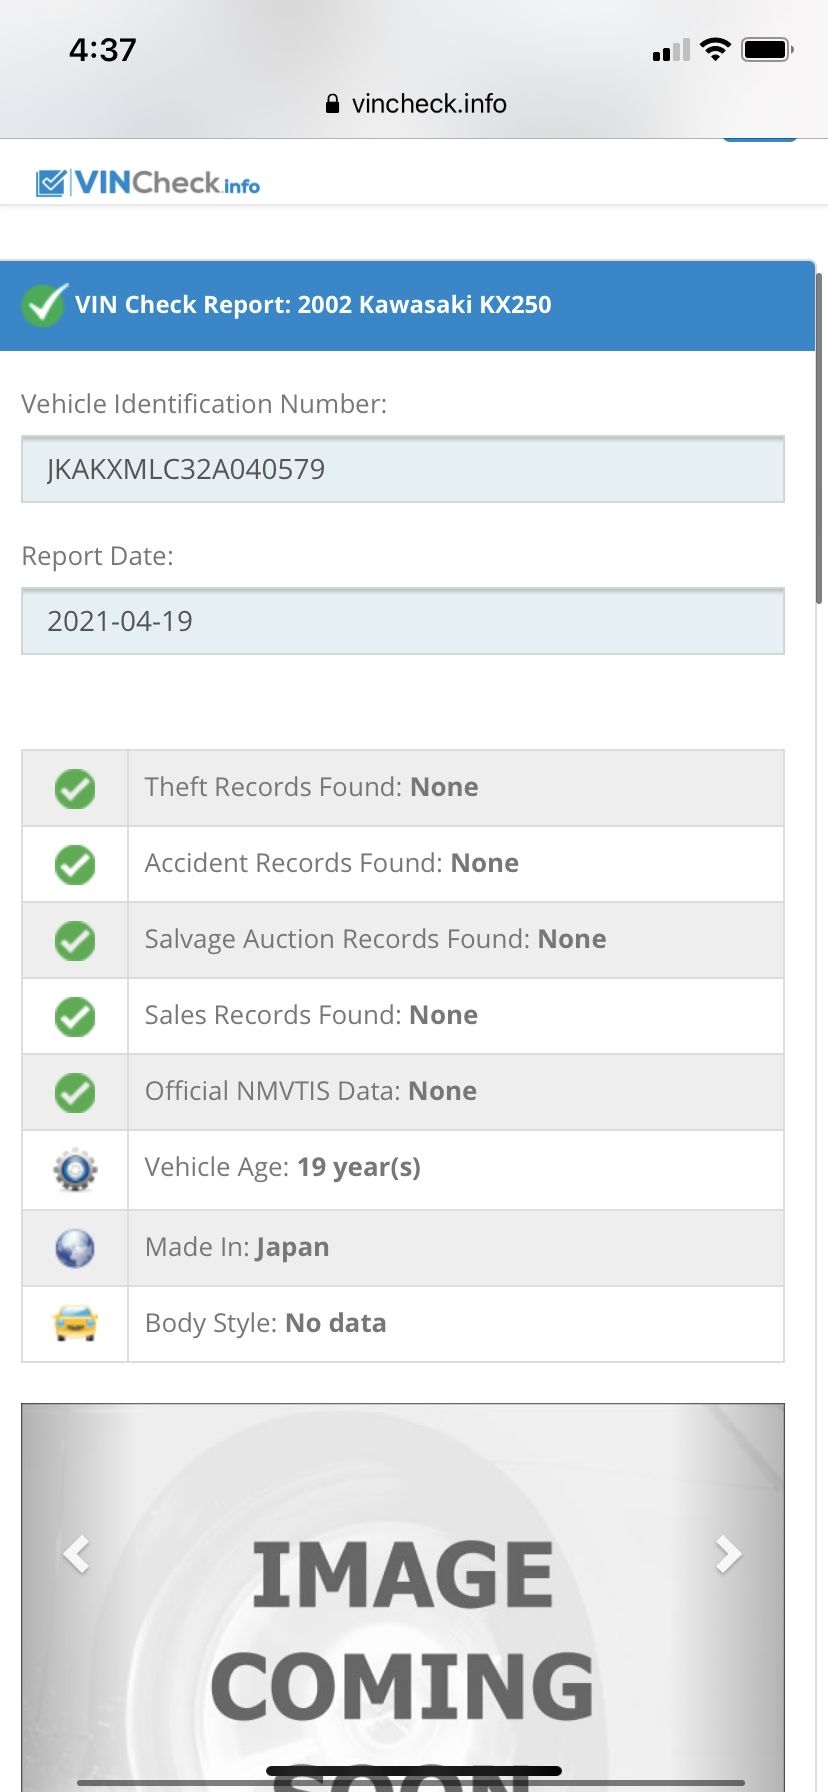
Task: Click the checkmark beside Official NMVTIS Data
Action: 75,1093
